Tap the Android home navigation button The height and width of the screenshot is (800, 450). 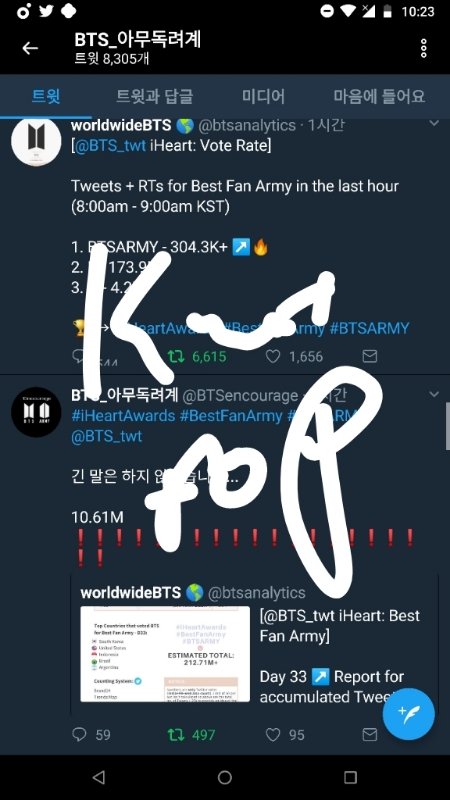tap(225, 777)
